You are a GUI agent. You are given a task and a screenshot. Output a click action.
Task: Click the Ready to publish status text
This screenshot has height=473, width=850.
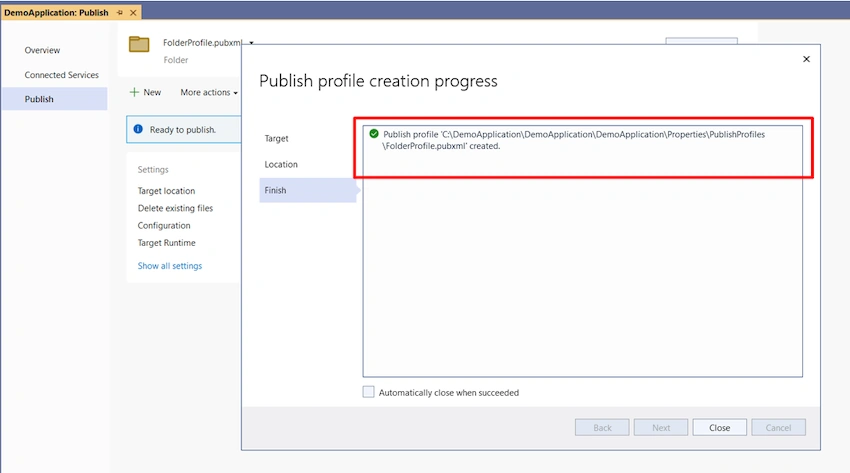[x=183, y=130]
